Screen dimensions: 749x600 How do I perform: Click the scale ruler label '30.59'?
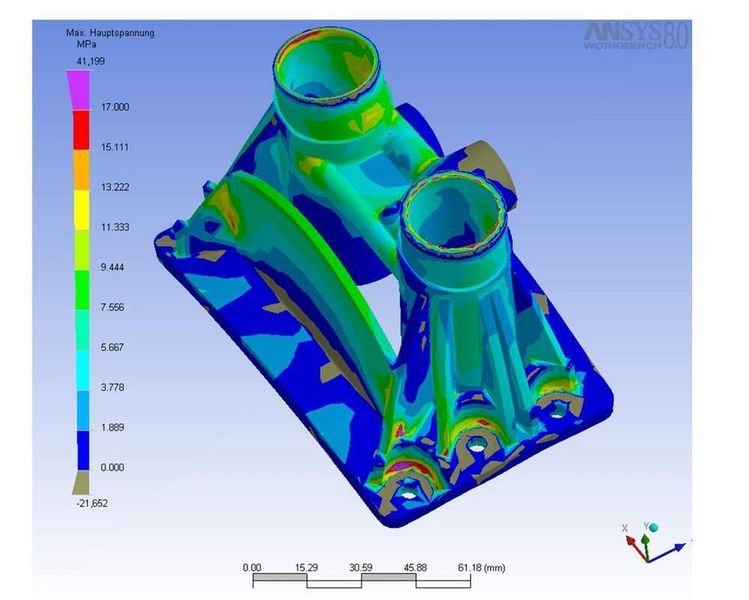[361, 568]
